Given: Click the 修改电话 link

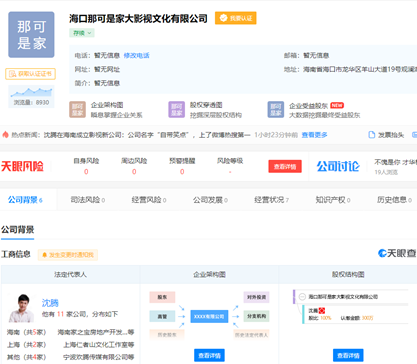Looking at the screenshot, I should [x=136, y=55].
